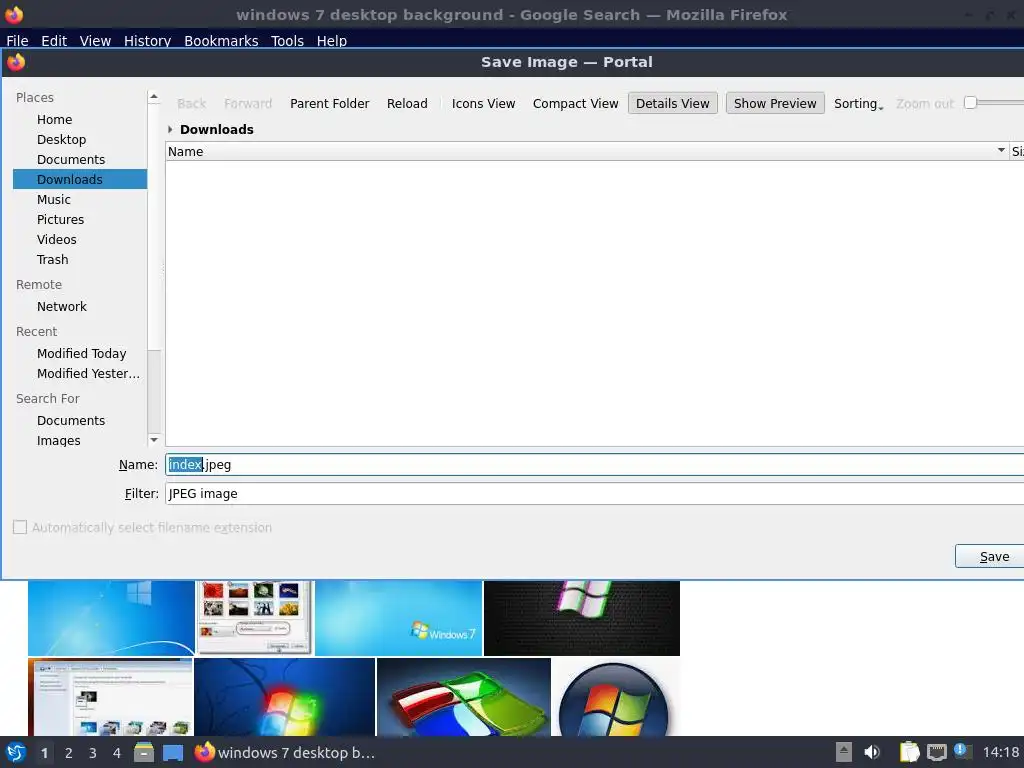Click the Firefox taskbar window entry

pos(286,752)
